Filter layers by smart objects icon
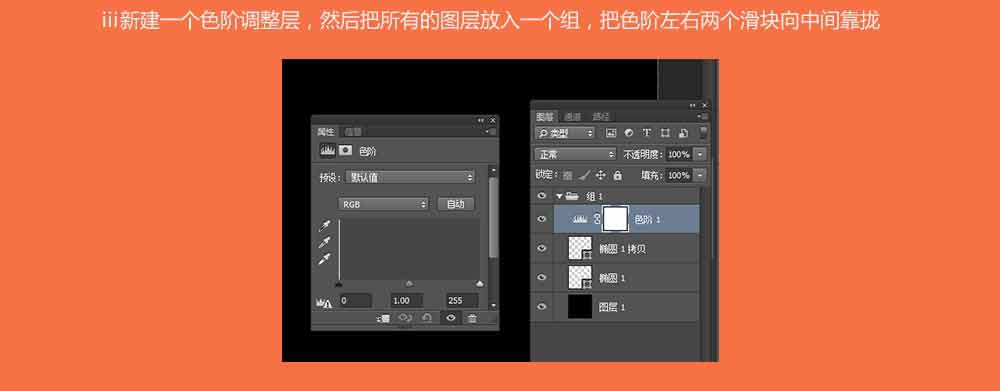 pos(683,133)
